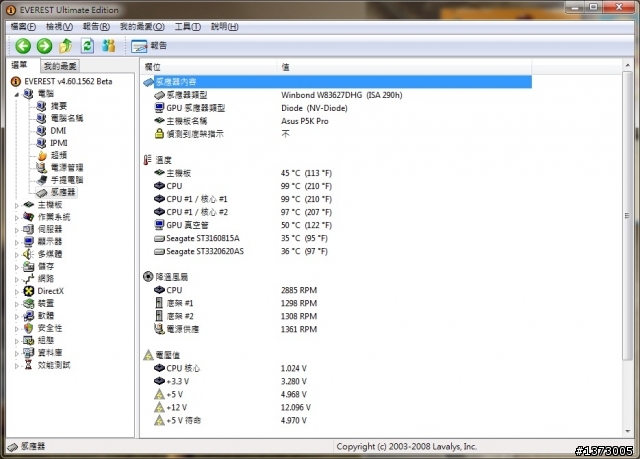
Task: Select the DMI tree item icon
Action: (41, 131)
